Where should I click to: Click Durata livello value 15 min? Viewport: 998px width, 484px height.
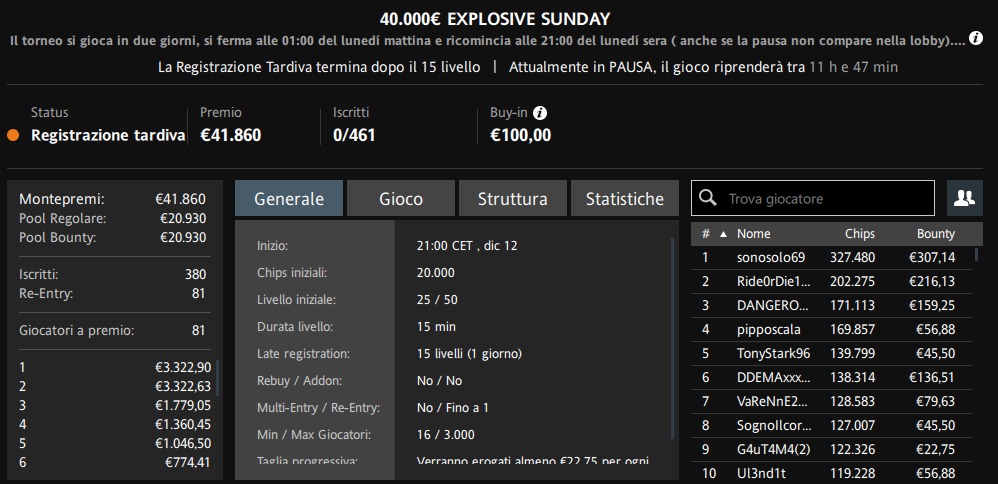(436, 327)
